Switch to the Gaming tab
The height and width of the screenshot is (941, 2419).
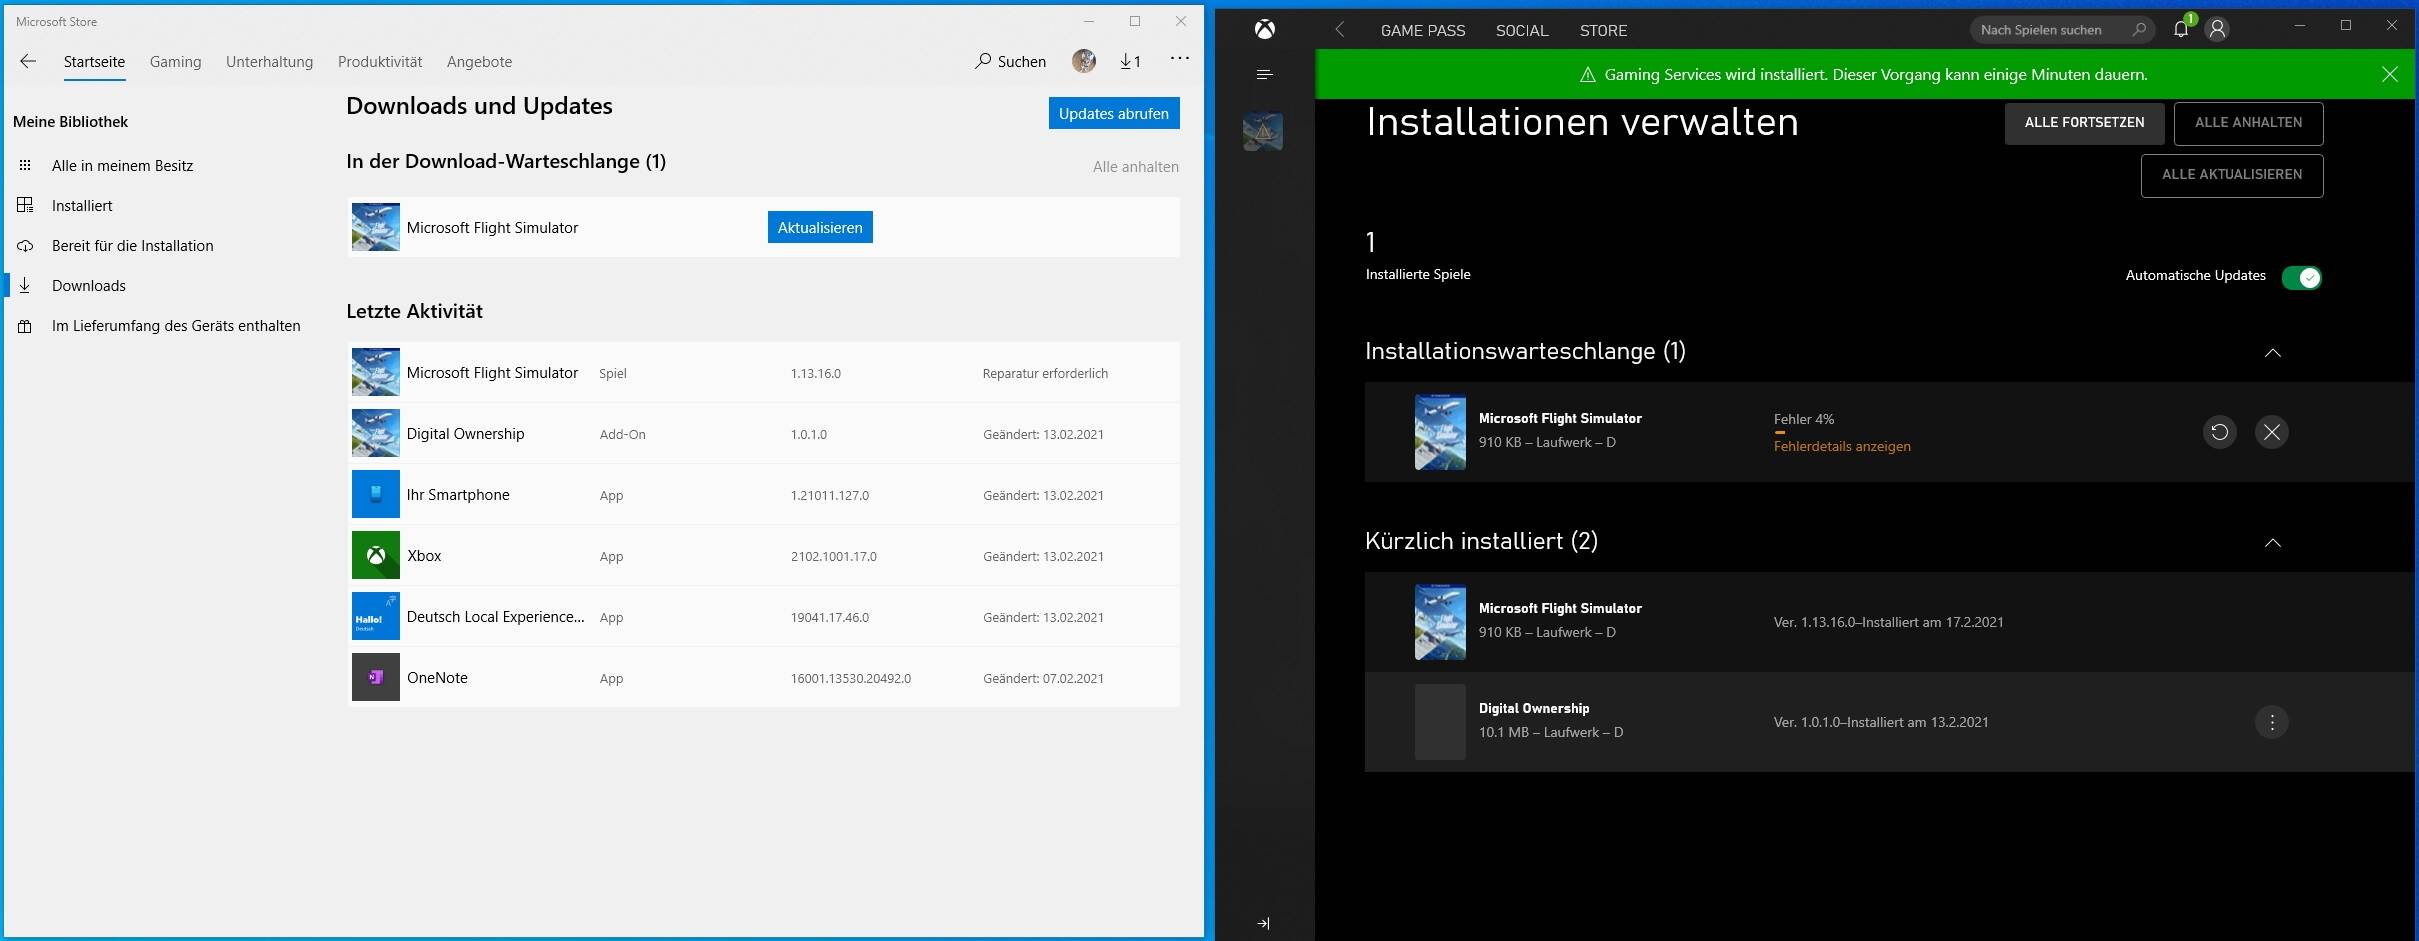point(175,62)
